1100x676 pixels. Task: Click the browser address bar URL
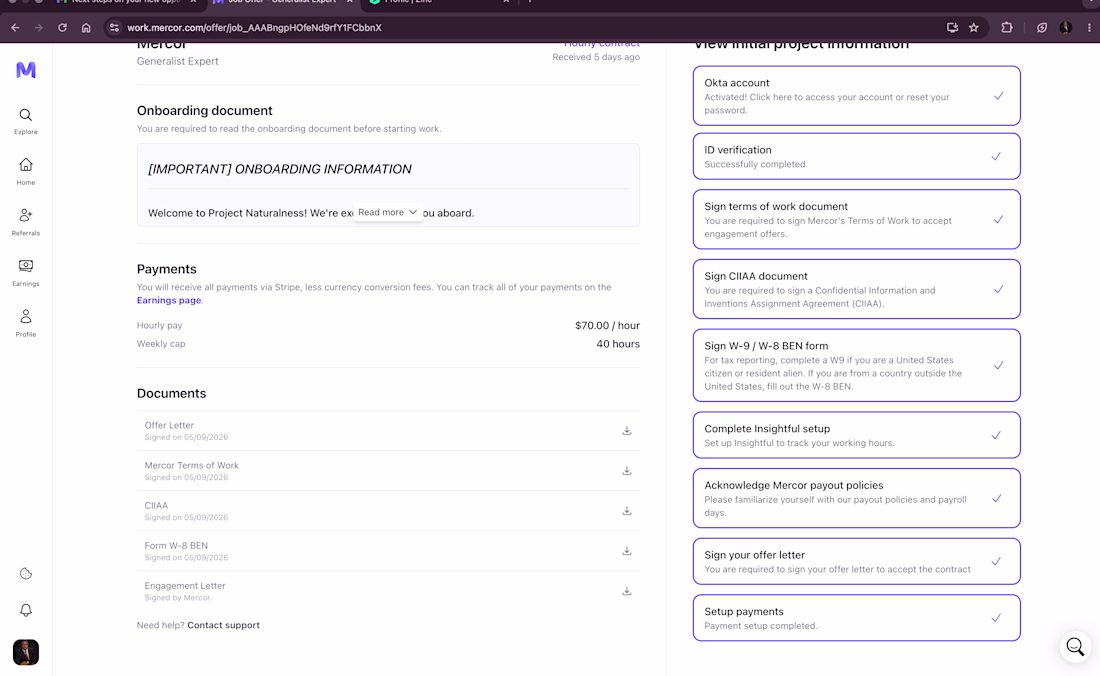[254, 28]
